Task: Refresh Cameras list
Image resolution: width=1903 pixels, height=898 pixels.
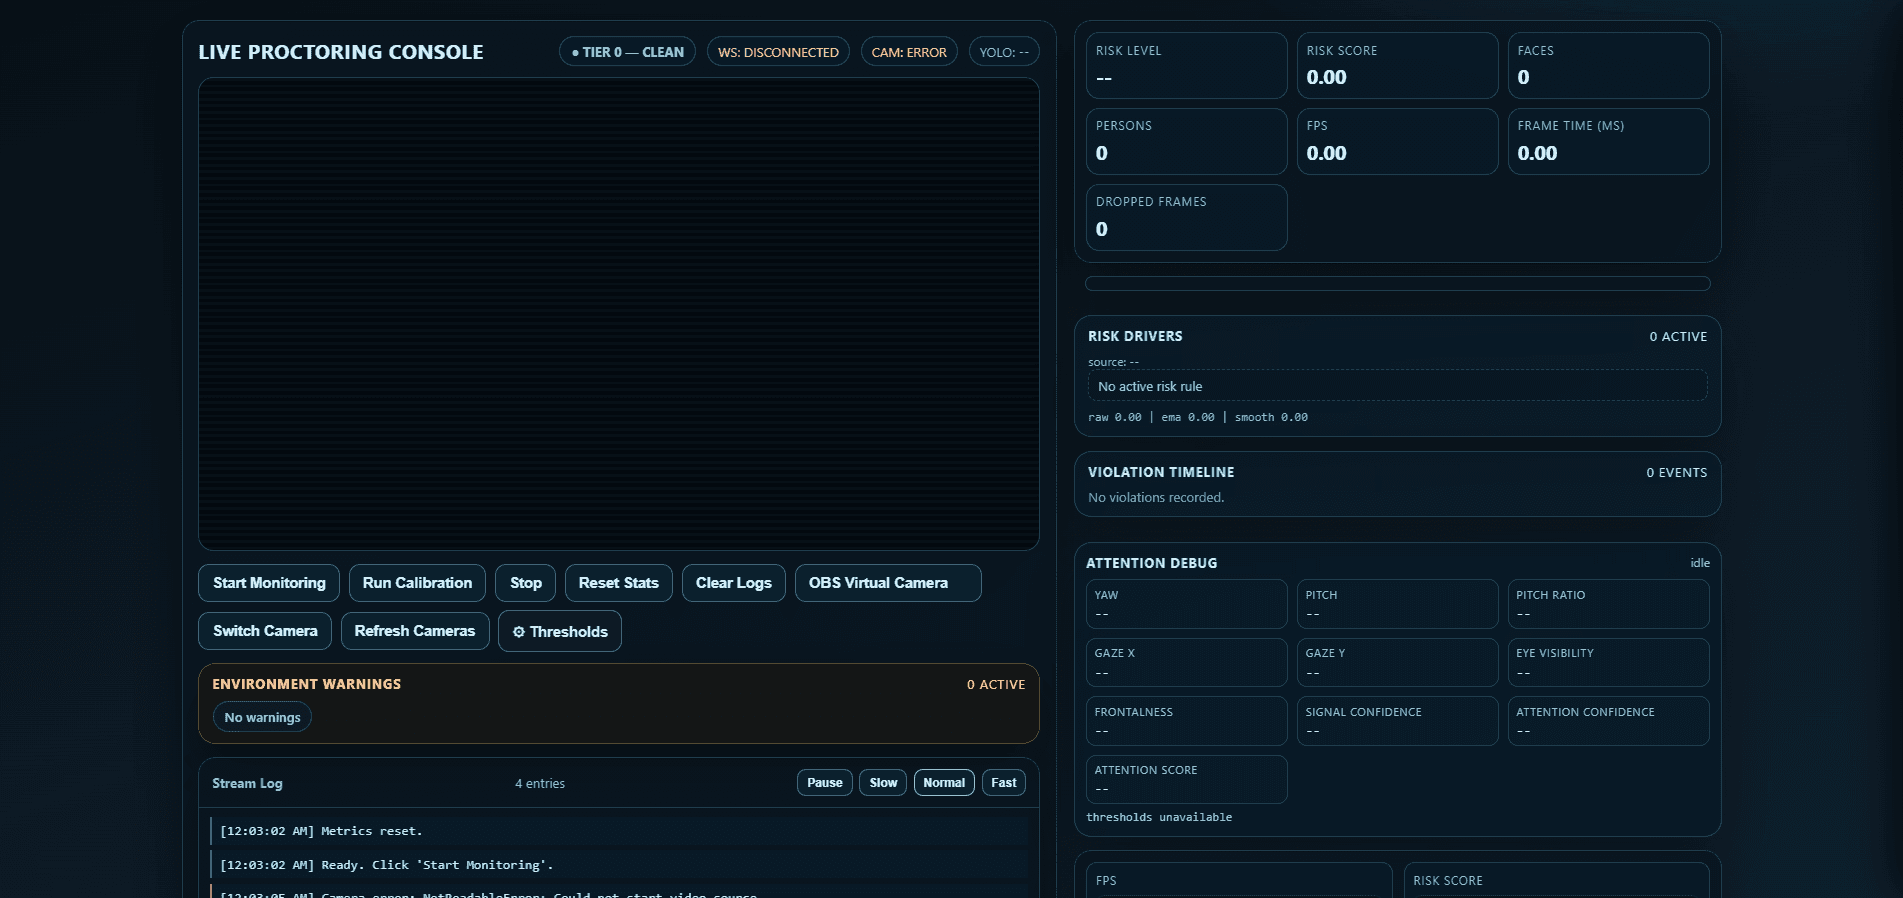Action: (415, 631)
